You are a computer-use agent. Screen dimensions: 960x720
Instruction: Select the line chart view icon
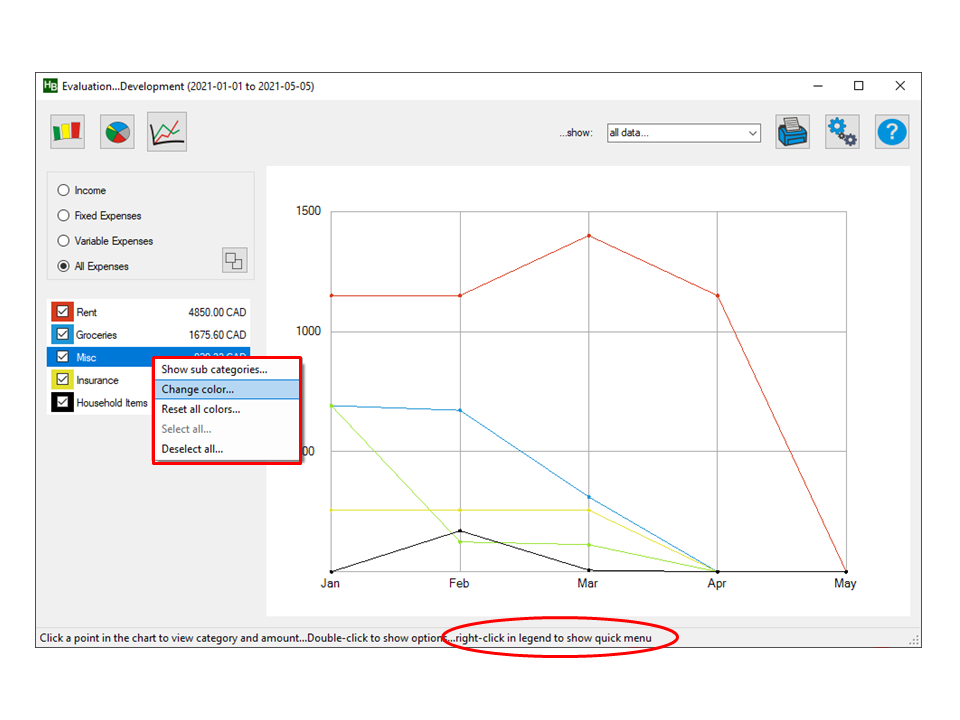[167, 131]
